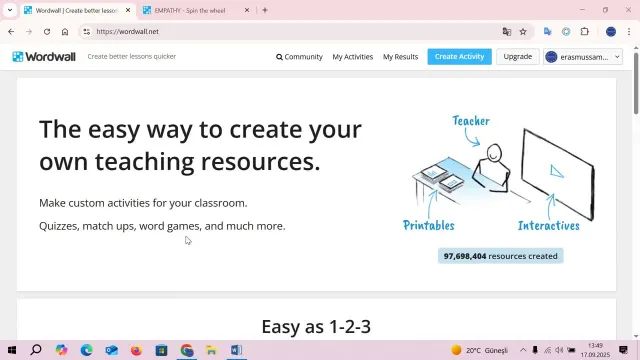This screenshot has width=640, height=360.
Task: Click the translate page icon
Action: tap(507, 31)
